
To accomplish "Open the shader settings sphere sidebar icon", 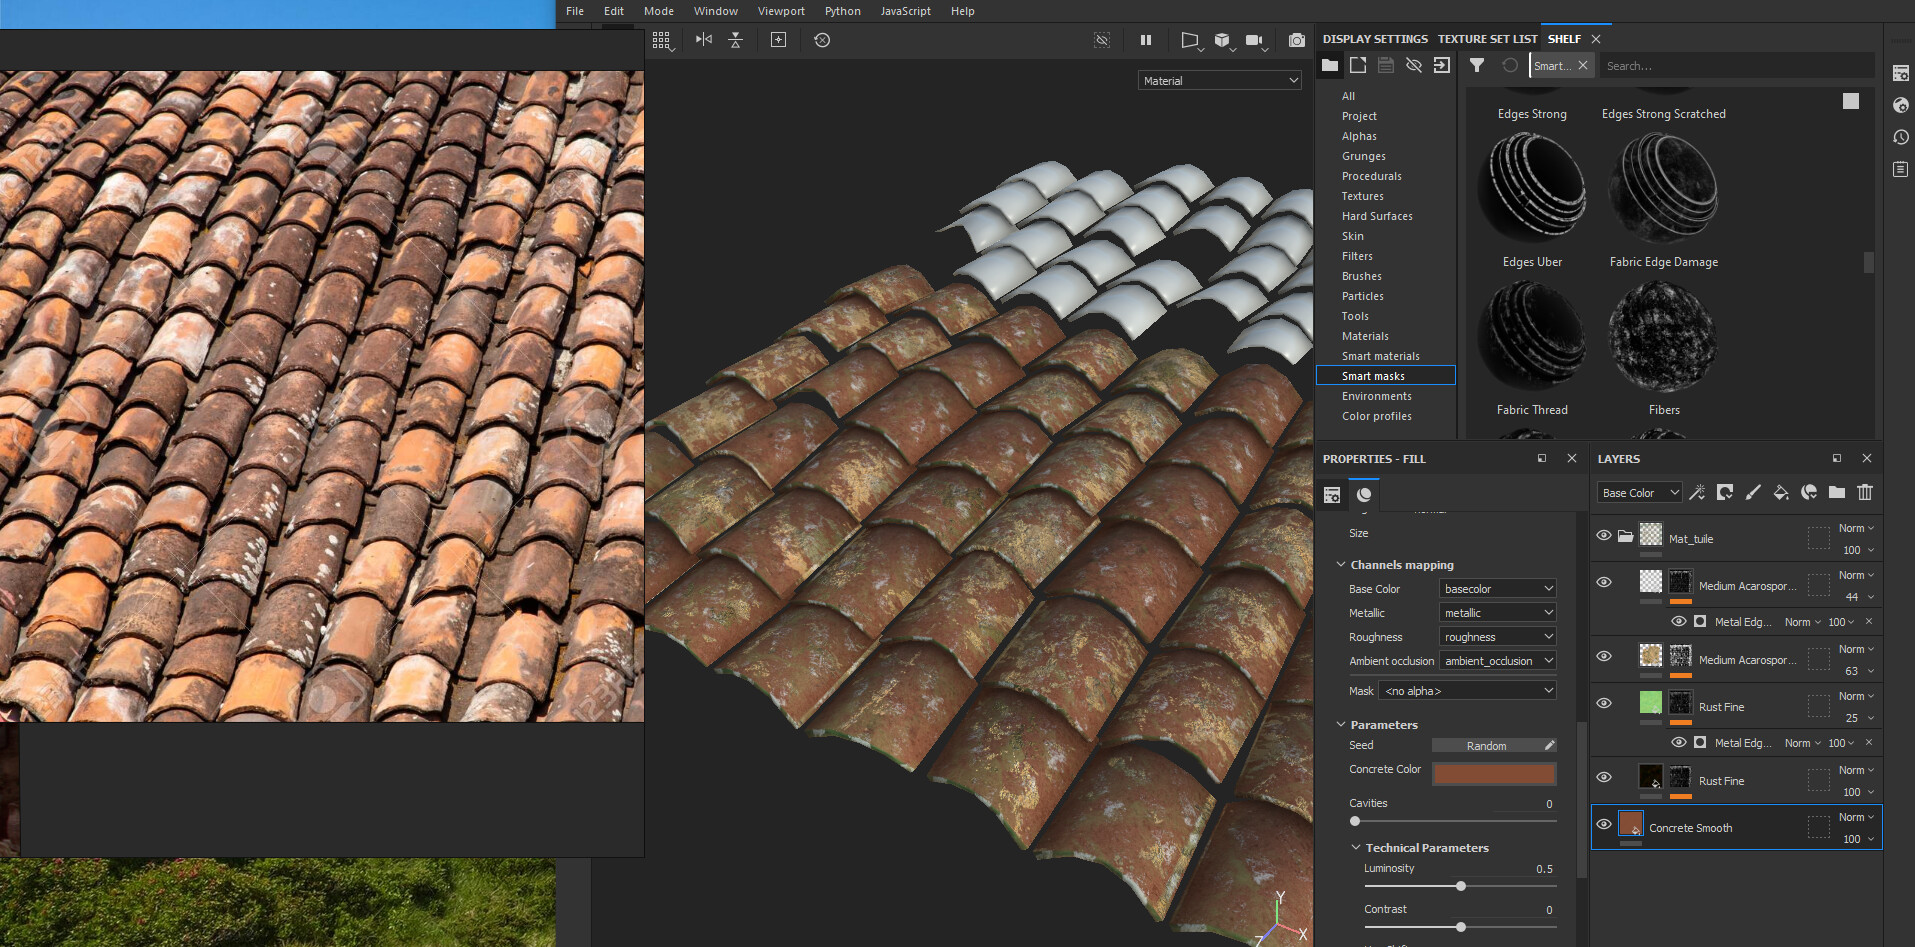I will 1901,105.
